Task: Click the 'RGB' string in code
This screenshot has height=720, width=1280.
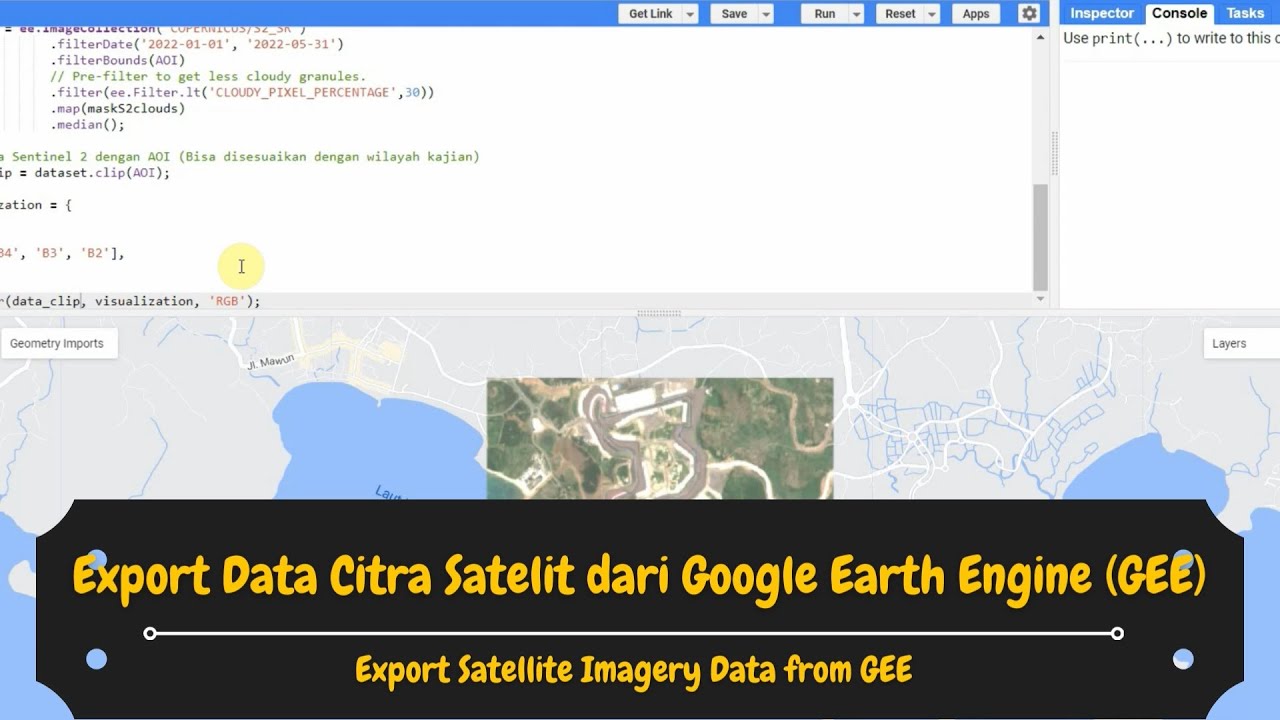Action: (x=227, y=300)
